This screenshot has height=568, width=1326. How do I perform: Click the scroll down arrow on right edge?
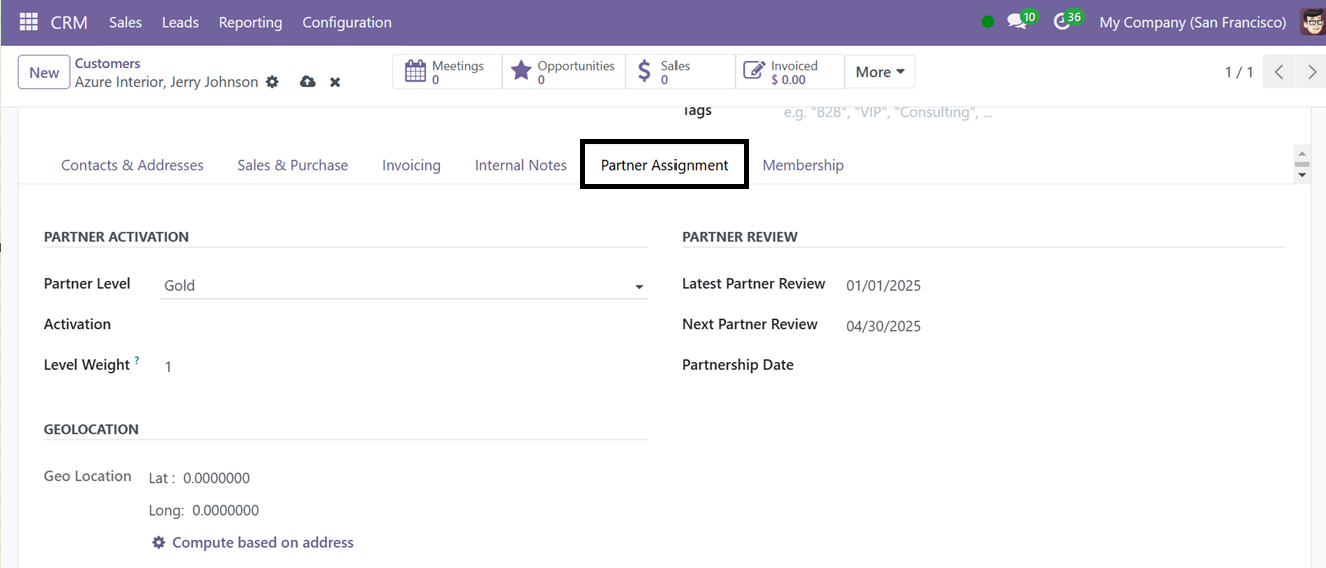(x=1301, y=175)
